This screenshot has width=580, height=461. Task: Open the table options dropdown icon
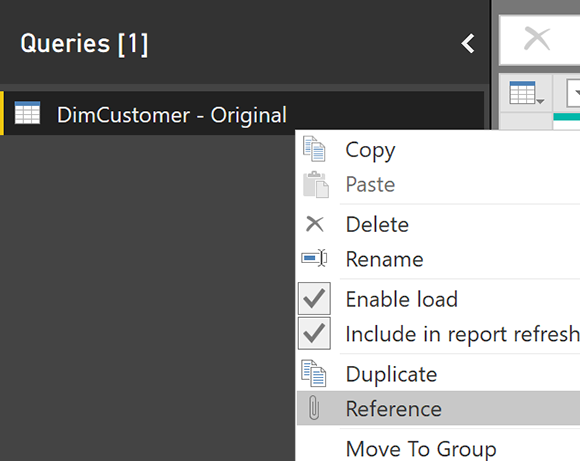point(526,93)
